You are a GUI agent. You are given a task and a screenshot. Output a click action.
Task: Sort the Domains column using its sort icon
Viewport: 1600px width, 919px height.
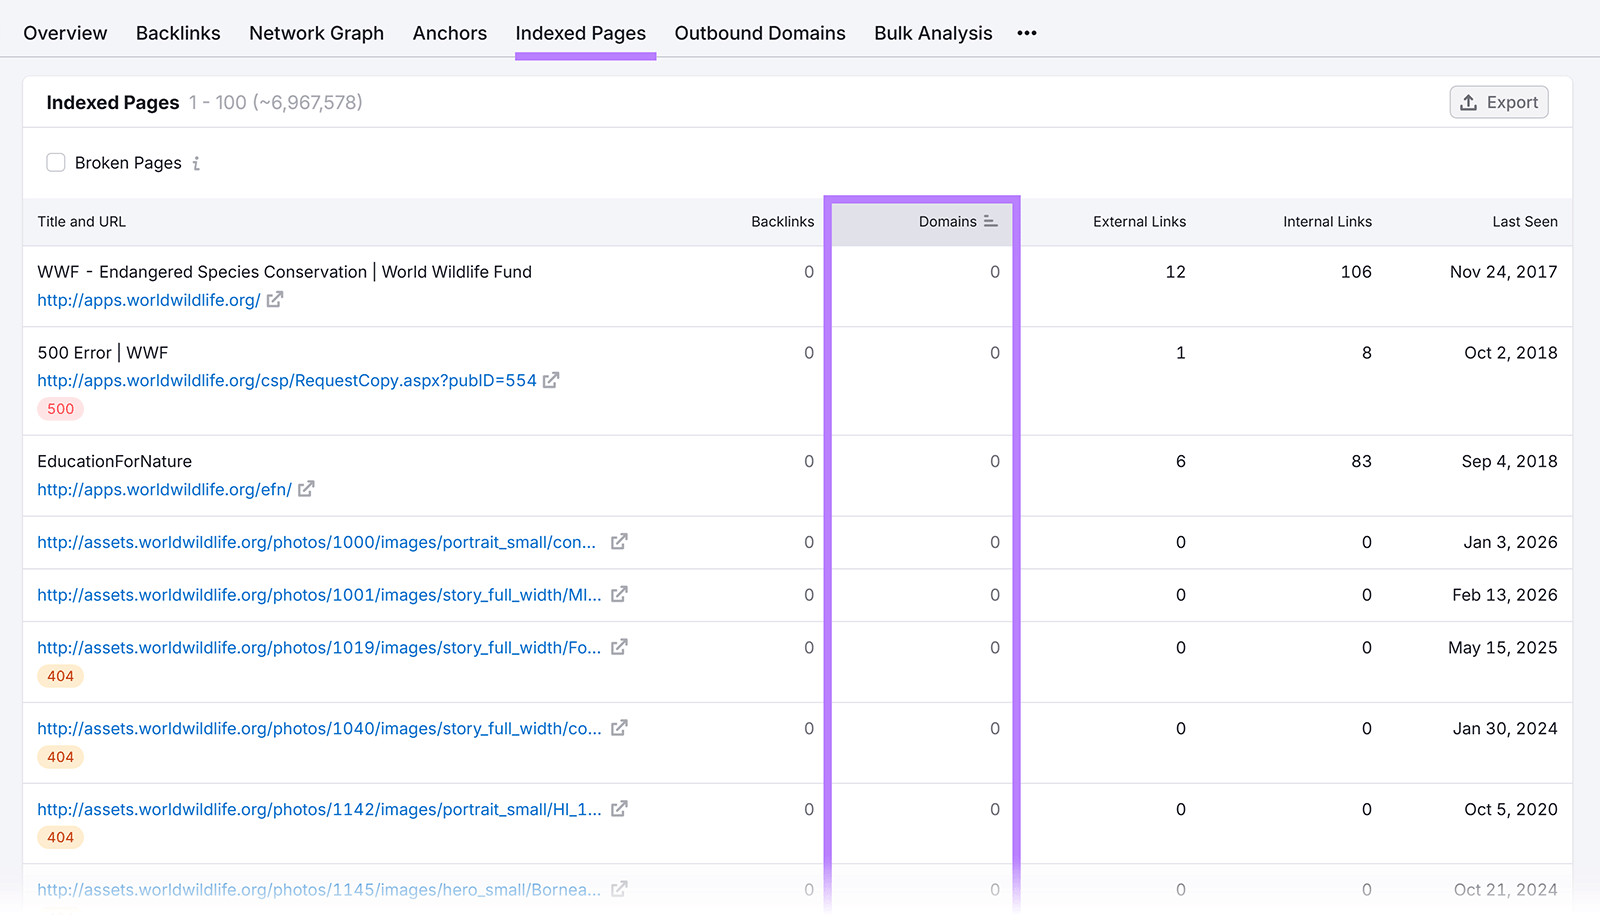tap(991, 222)
